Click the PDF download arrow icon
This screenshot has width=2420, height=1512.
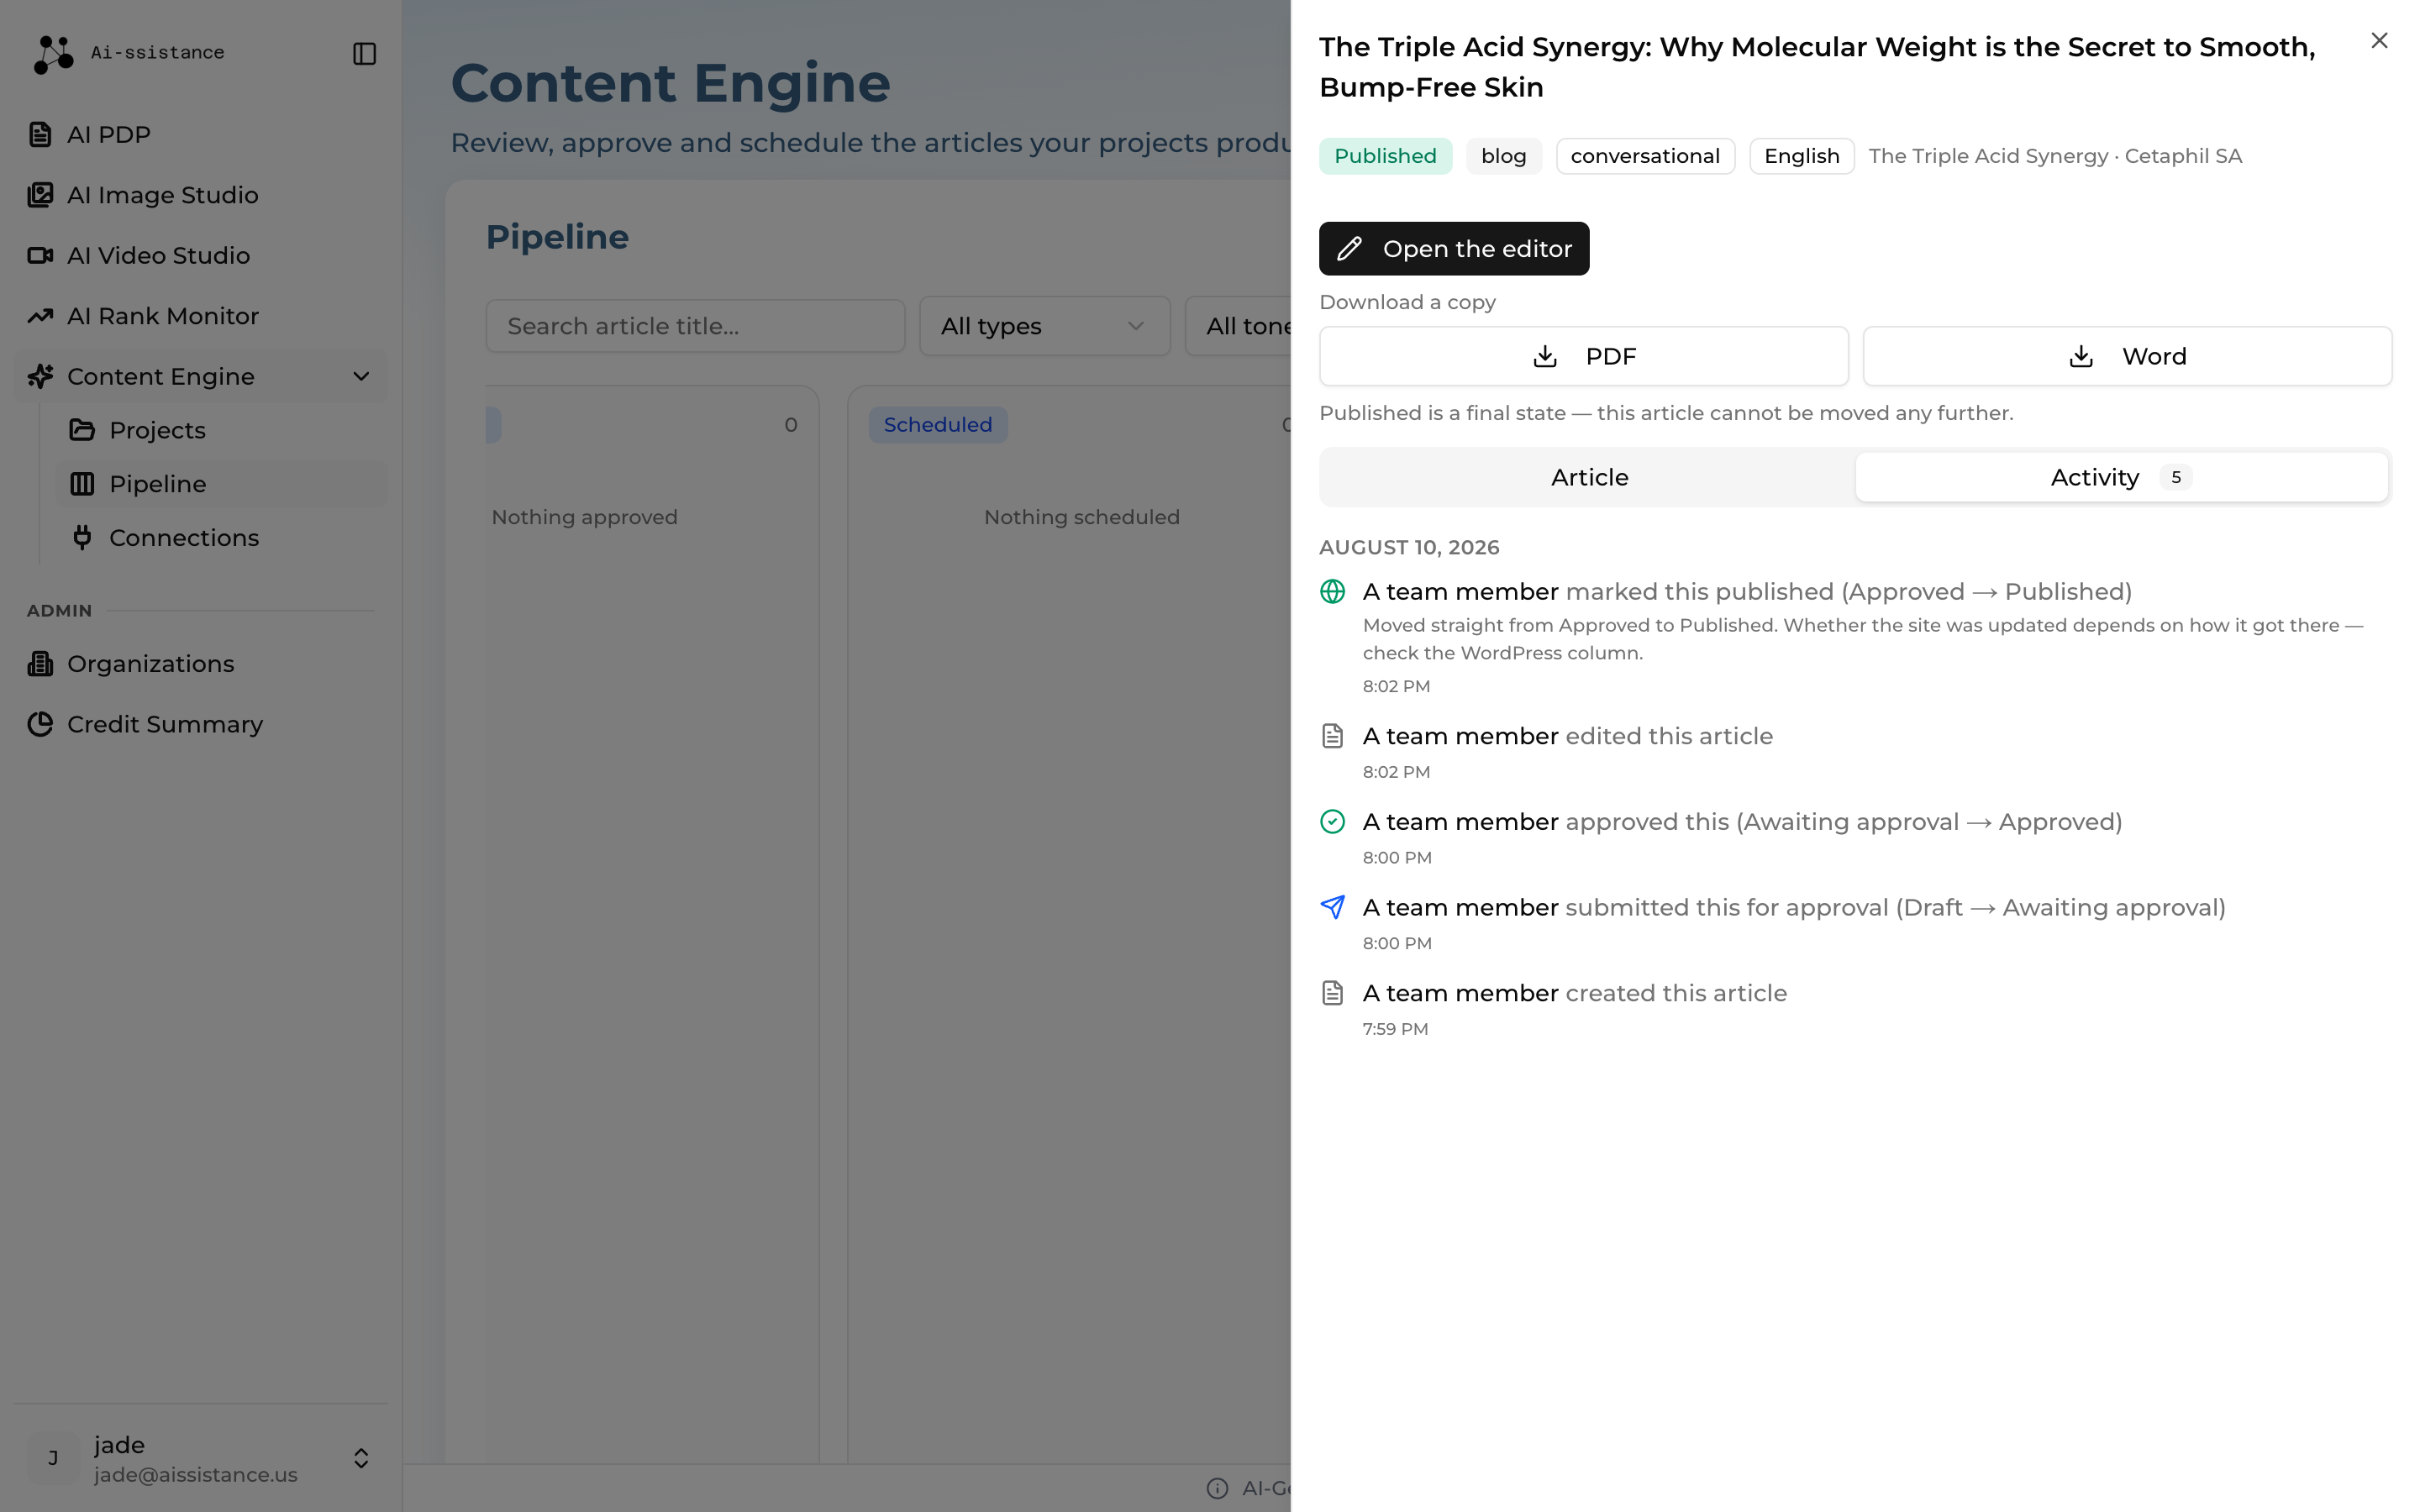[1544, 356]
